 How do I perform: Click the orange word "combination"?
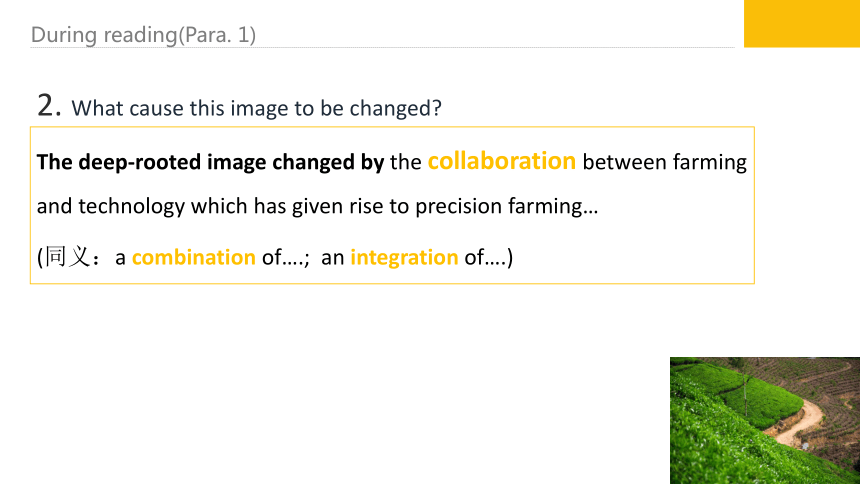(x=194, y=257)
